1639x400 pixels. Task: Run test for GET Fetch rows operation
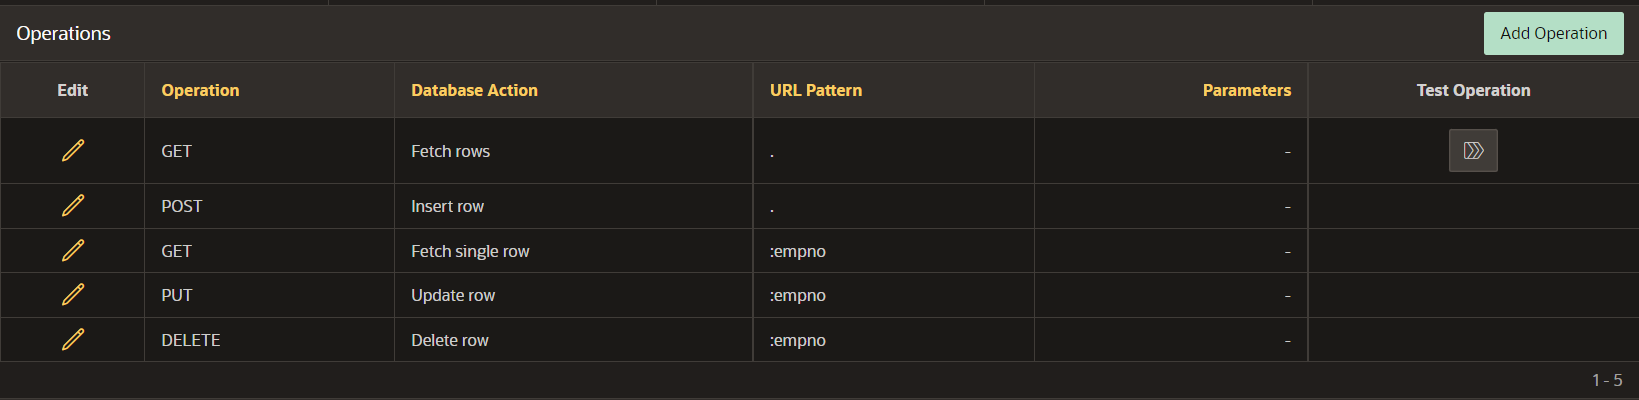pyautogui.click(x=1473, y=150)
